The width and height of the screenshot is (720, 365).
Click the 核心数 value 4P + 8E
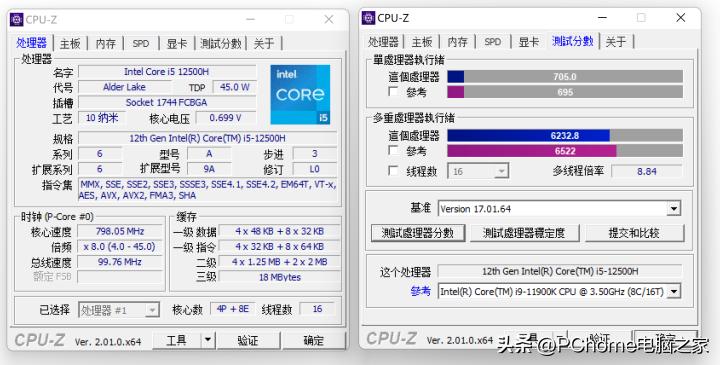(233, 309)
